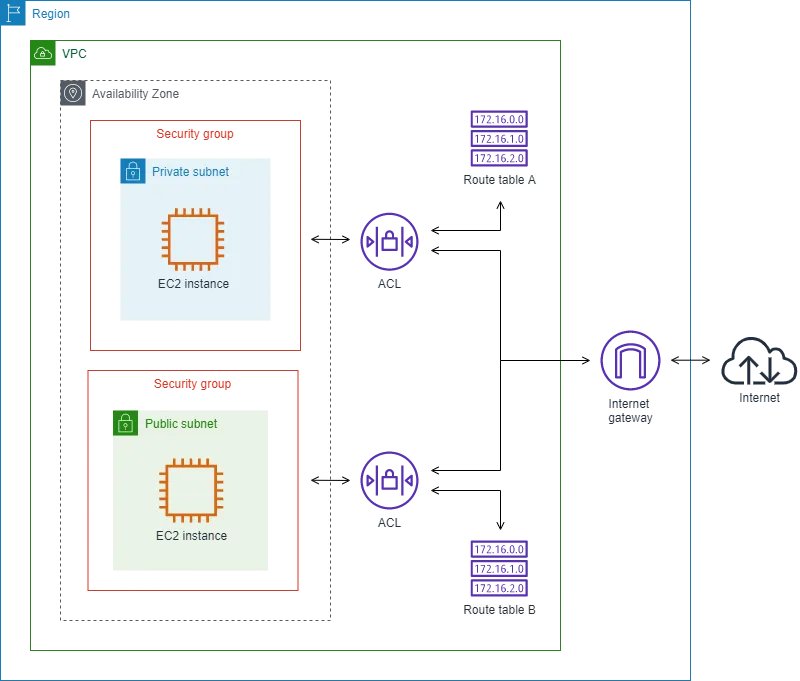
Task: Click the "Private subnet" label
Action: pyautogui.click(x=190, y=172)
